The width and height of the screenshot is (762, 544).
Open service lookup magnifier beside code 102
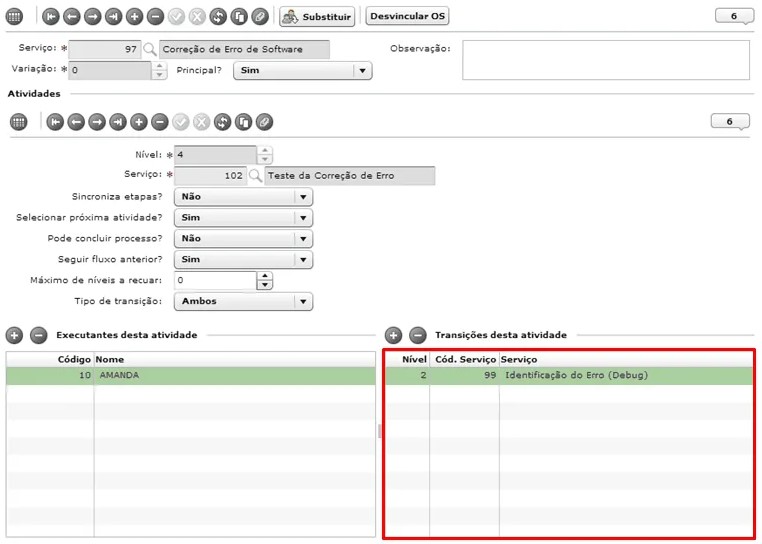[255, 175]
